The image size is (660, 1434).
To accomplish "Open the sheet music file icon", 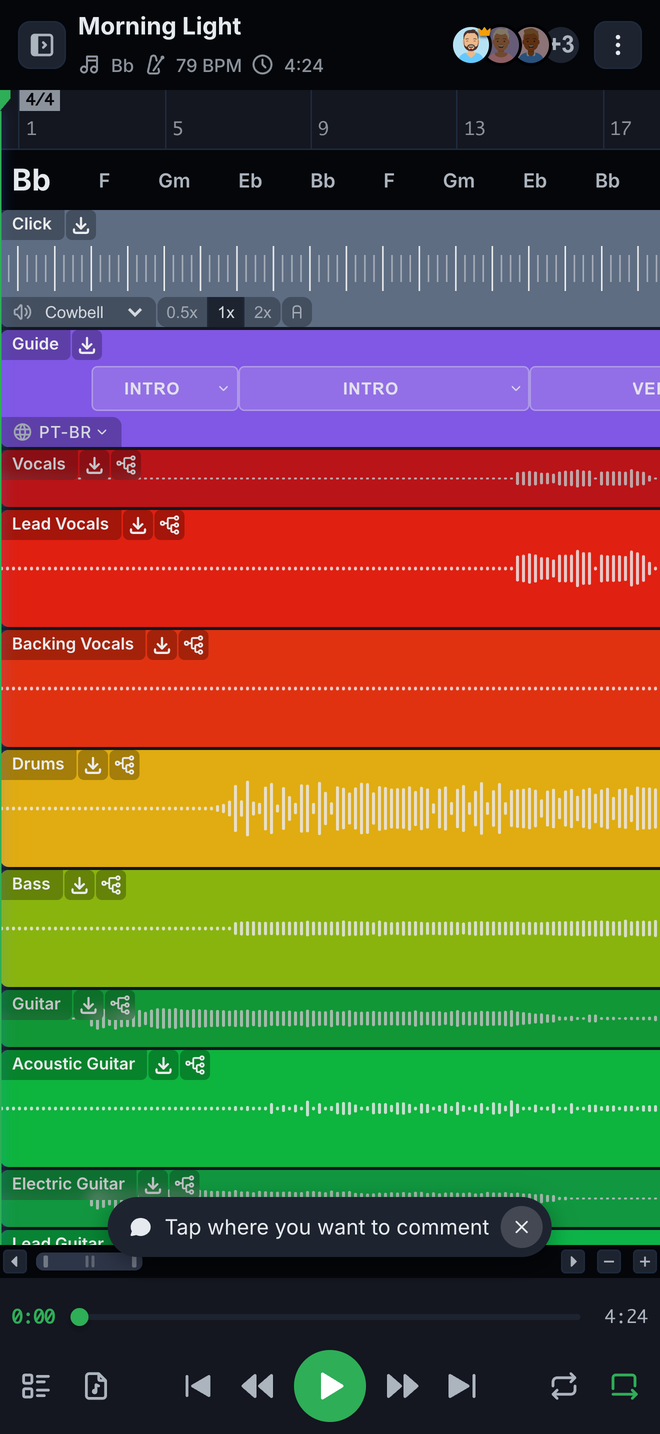I will [96, 1386].
